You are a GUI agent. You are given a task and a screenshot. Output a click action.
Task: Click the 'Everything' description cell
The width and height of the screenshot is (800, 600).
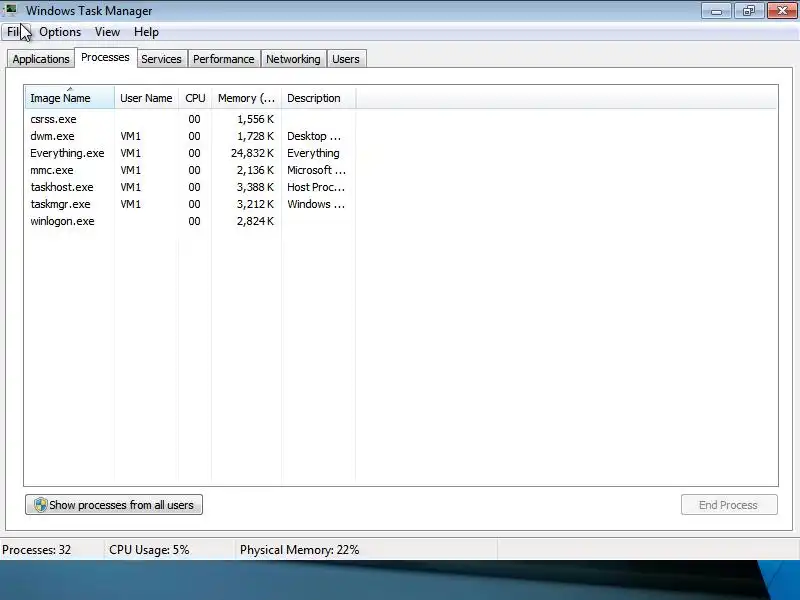pyautogui.click(x=313, y=153)
